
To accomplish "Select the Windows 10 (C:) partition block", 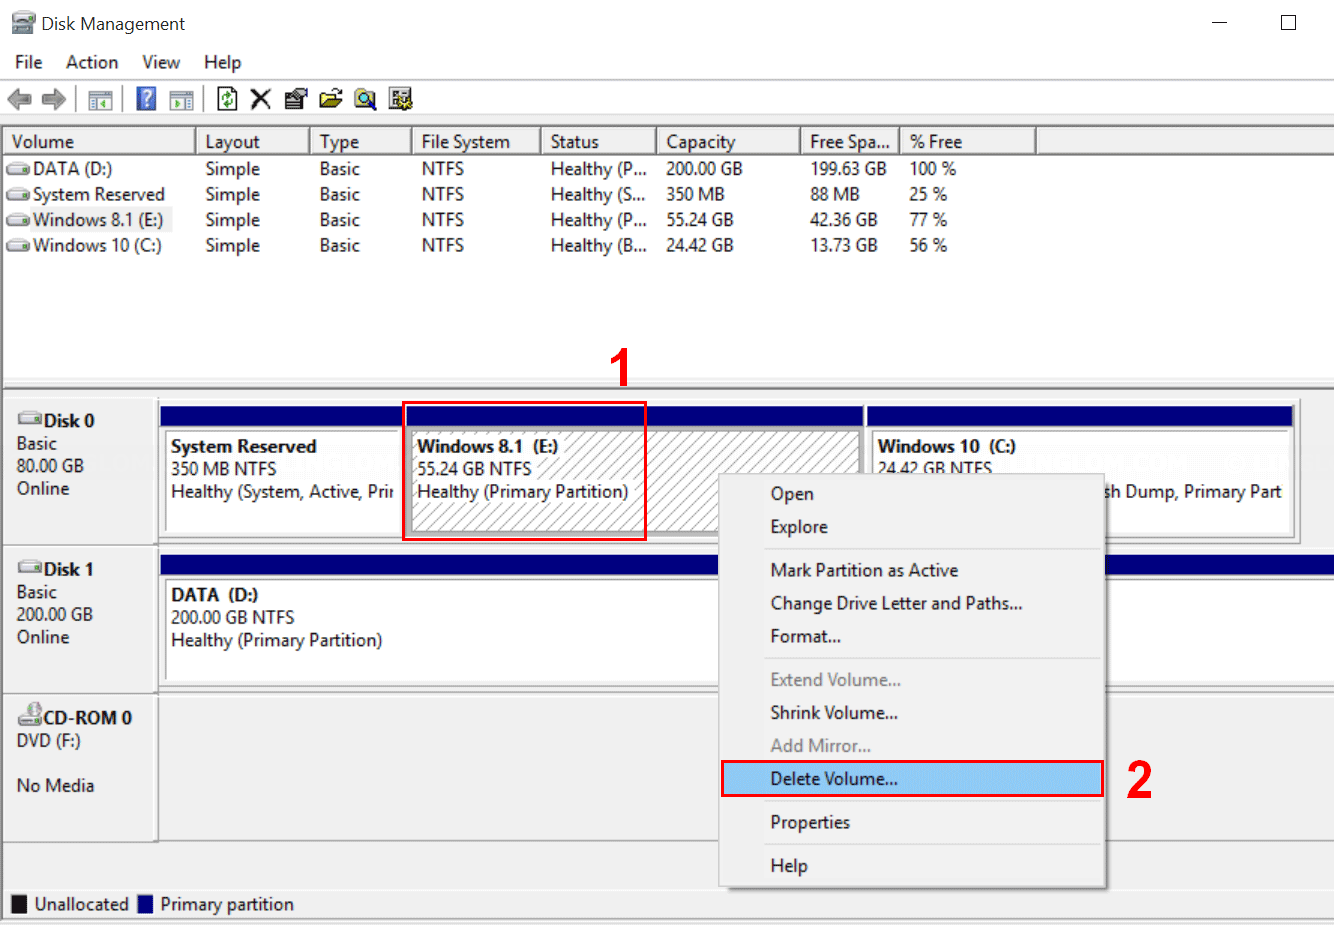I will [x=1080, y=470].
